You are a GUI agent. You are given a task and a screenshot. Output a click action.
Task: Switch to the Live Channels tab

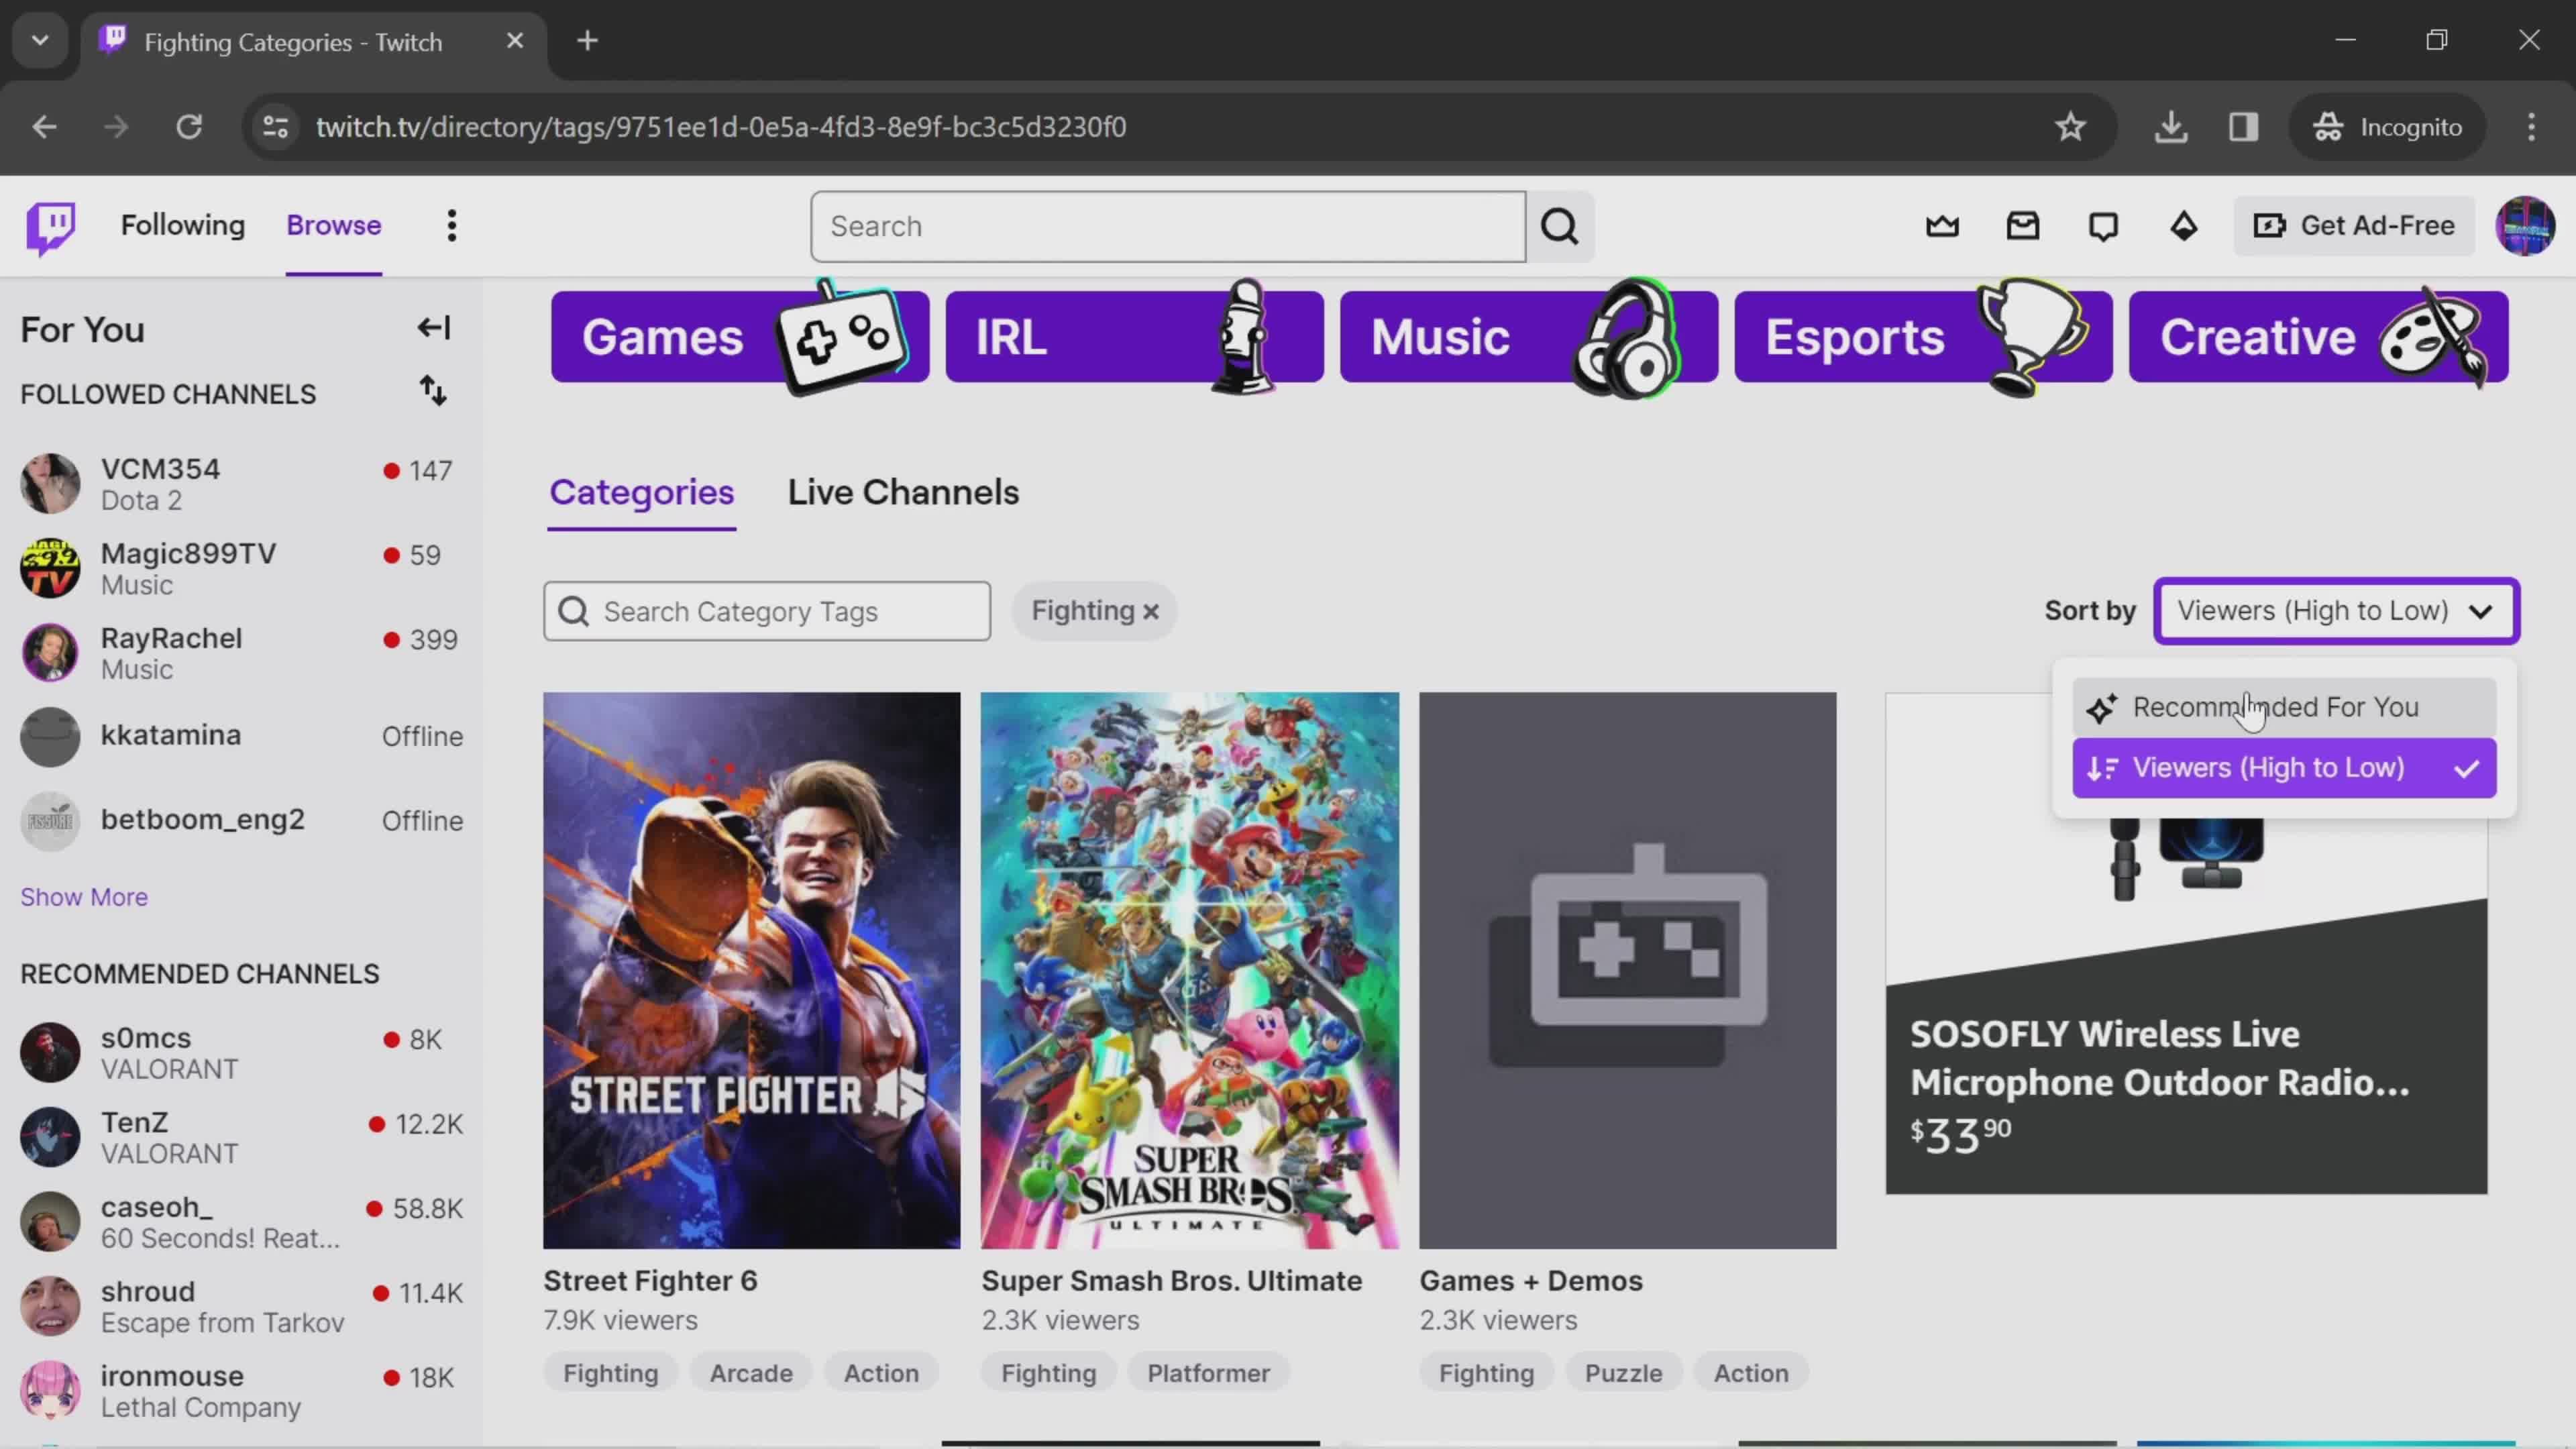tap(903, 492)
